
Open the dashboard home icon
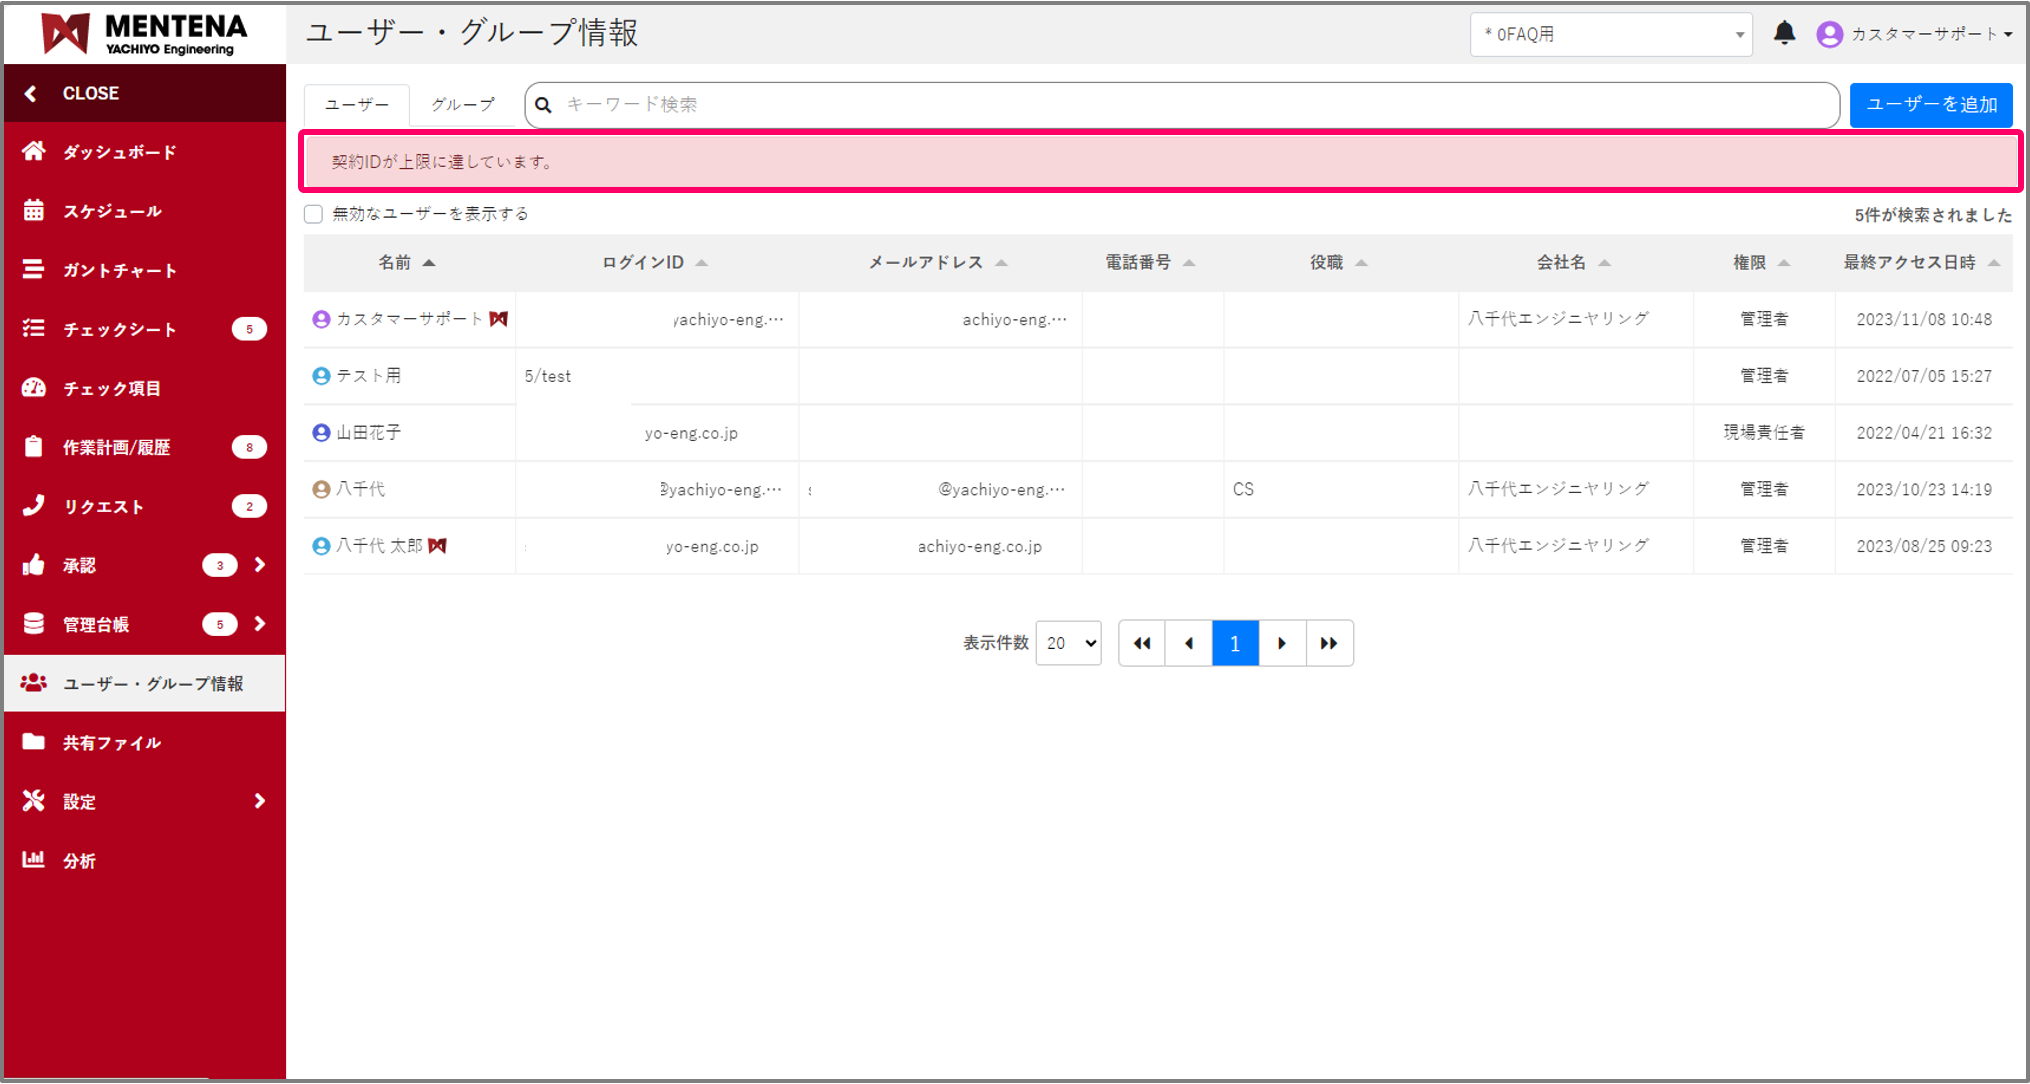point(34,151)
